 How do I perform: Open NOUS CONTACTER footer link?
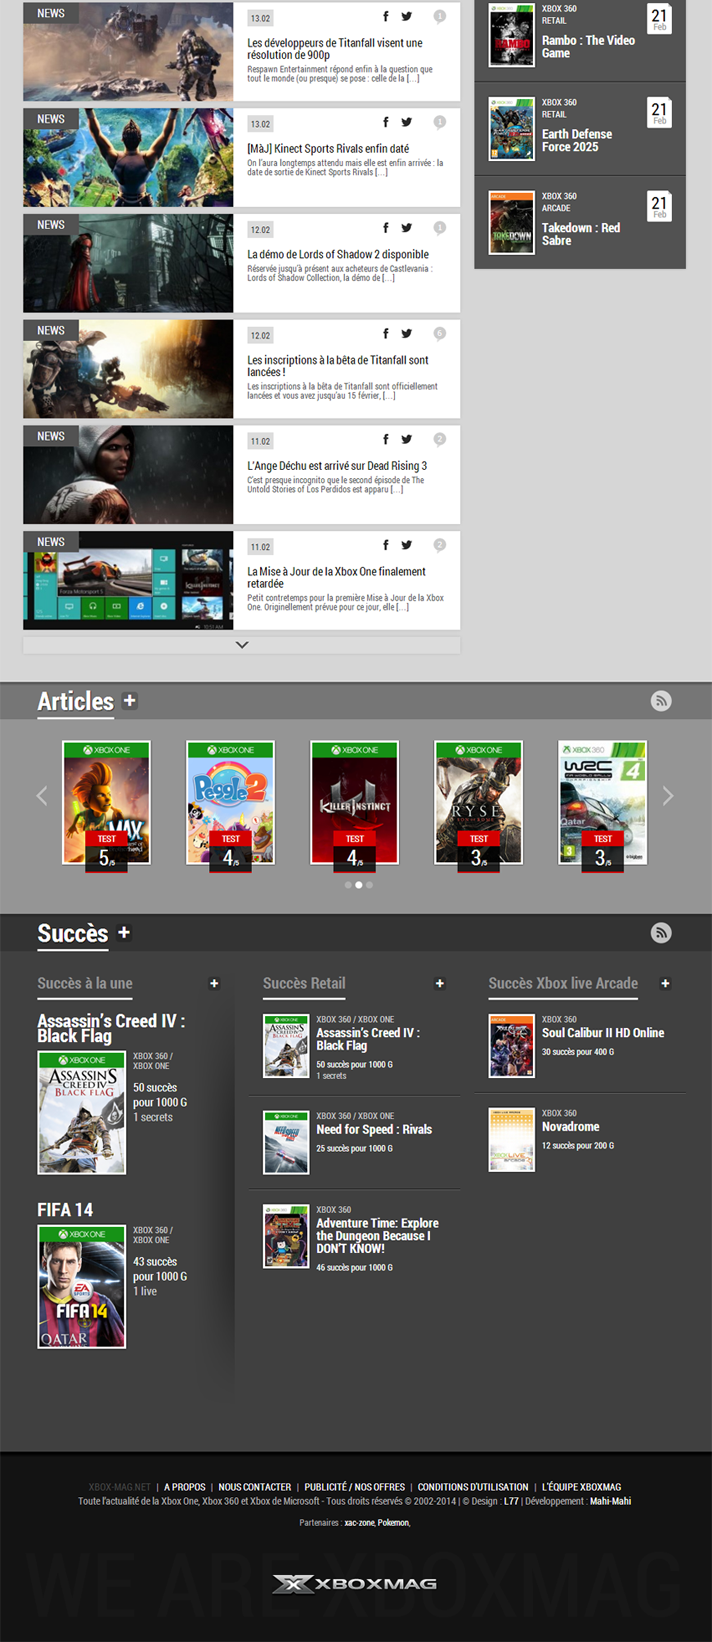pyautogui.click(x=255, y=1487)
